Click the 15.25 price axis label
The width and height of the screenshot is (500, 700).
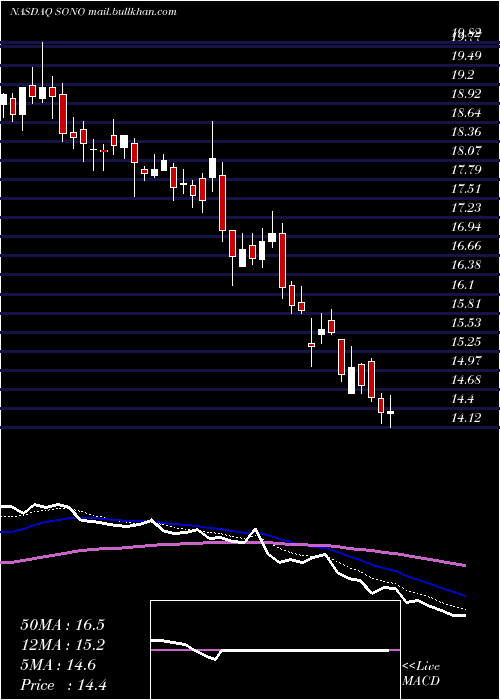pos(466,342)
